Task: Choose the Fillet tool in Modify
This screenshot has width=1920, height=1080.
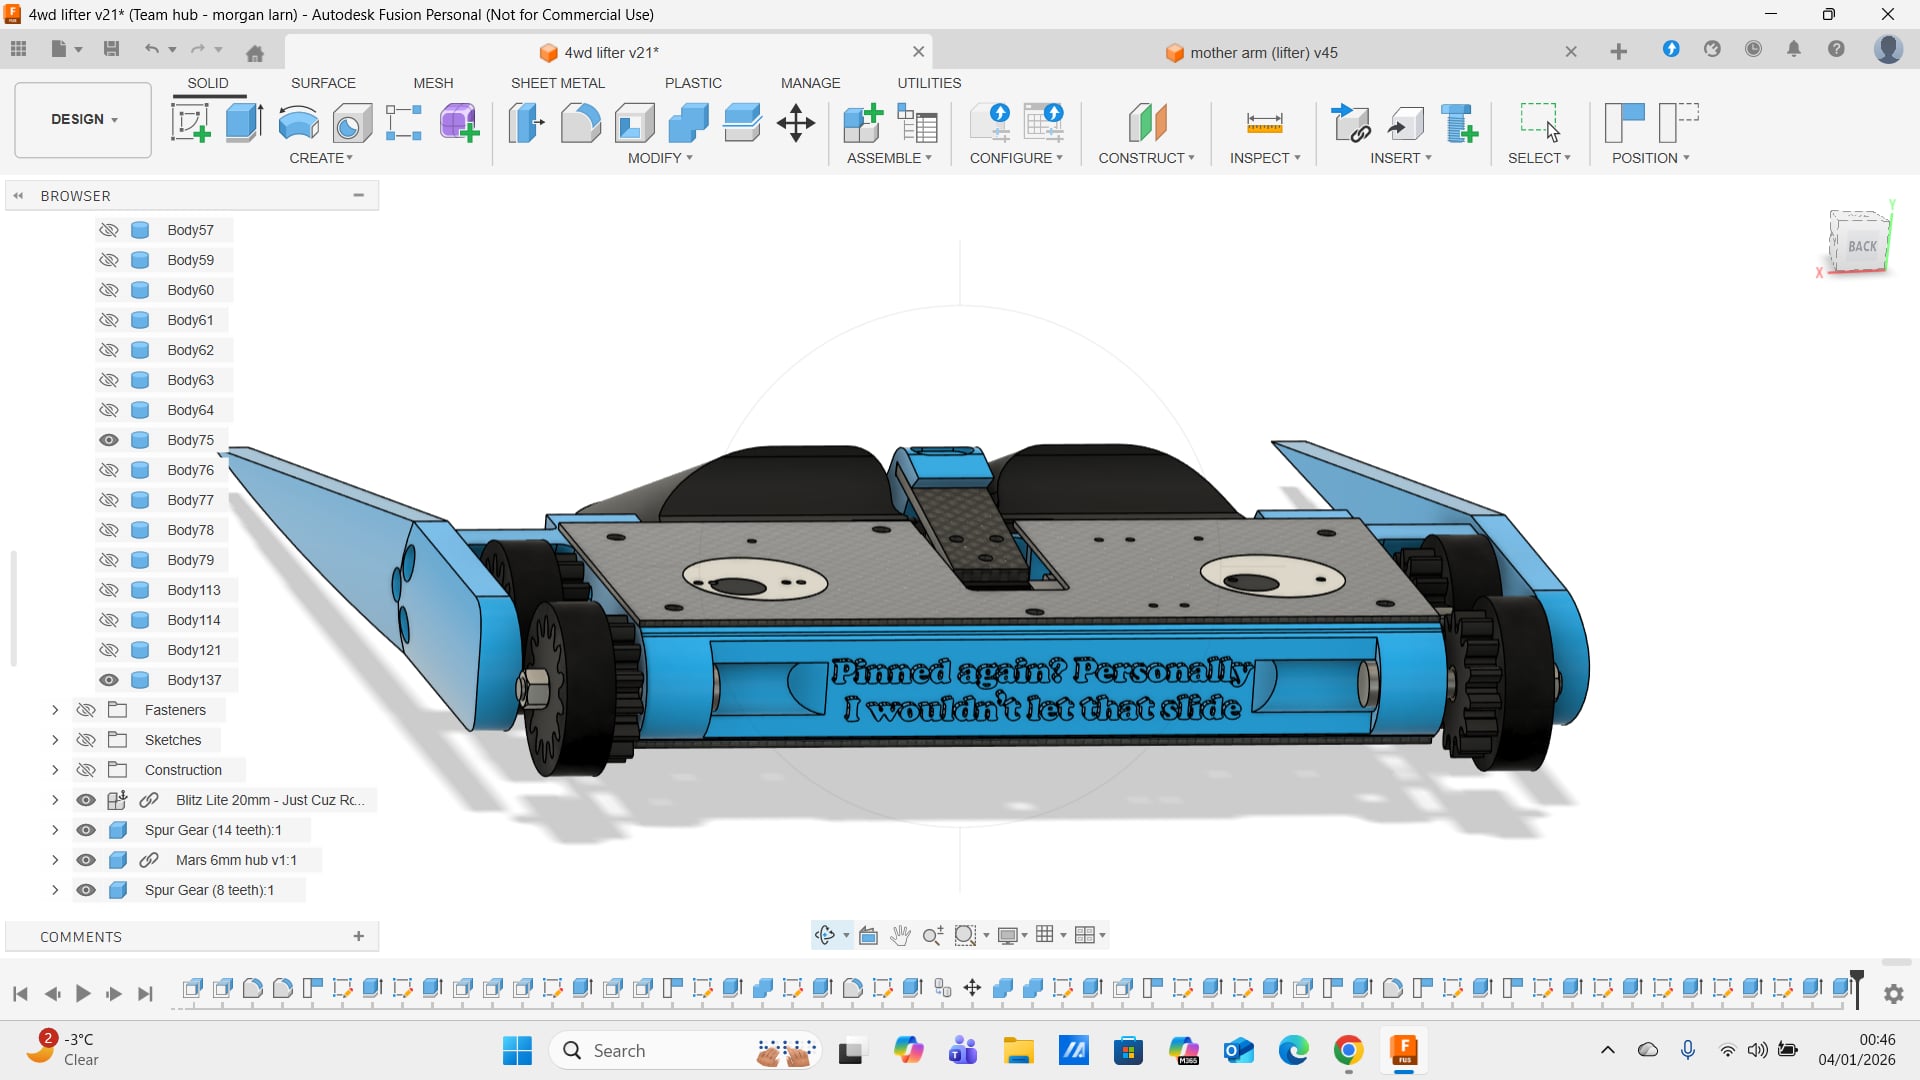Action: coord(580,123)
